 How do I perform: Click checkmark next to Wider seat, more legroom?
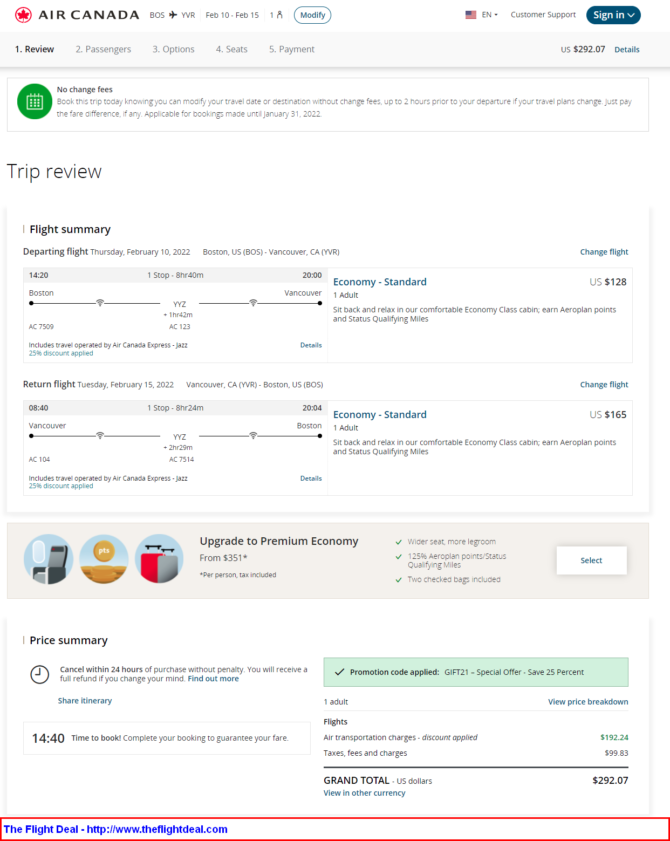399,542
